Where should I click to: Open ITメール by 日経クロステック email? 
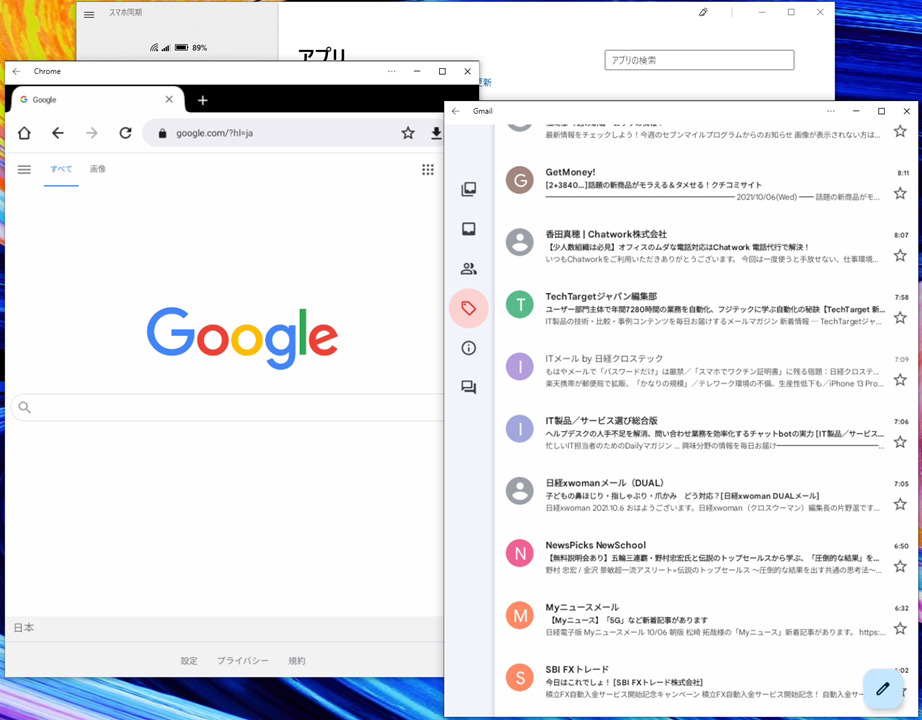tap(706, 371)
